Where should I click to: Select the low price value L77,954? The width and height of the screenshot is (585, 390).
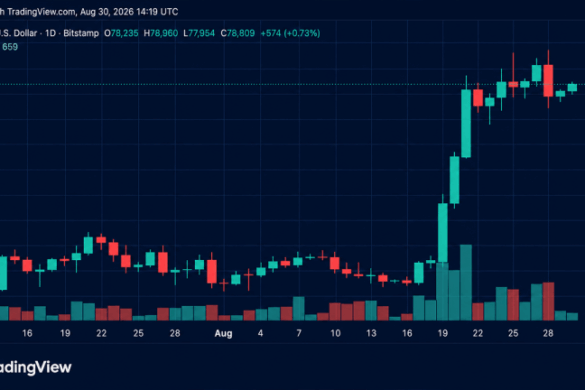(x=199, y=33)
